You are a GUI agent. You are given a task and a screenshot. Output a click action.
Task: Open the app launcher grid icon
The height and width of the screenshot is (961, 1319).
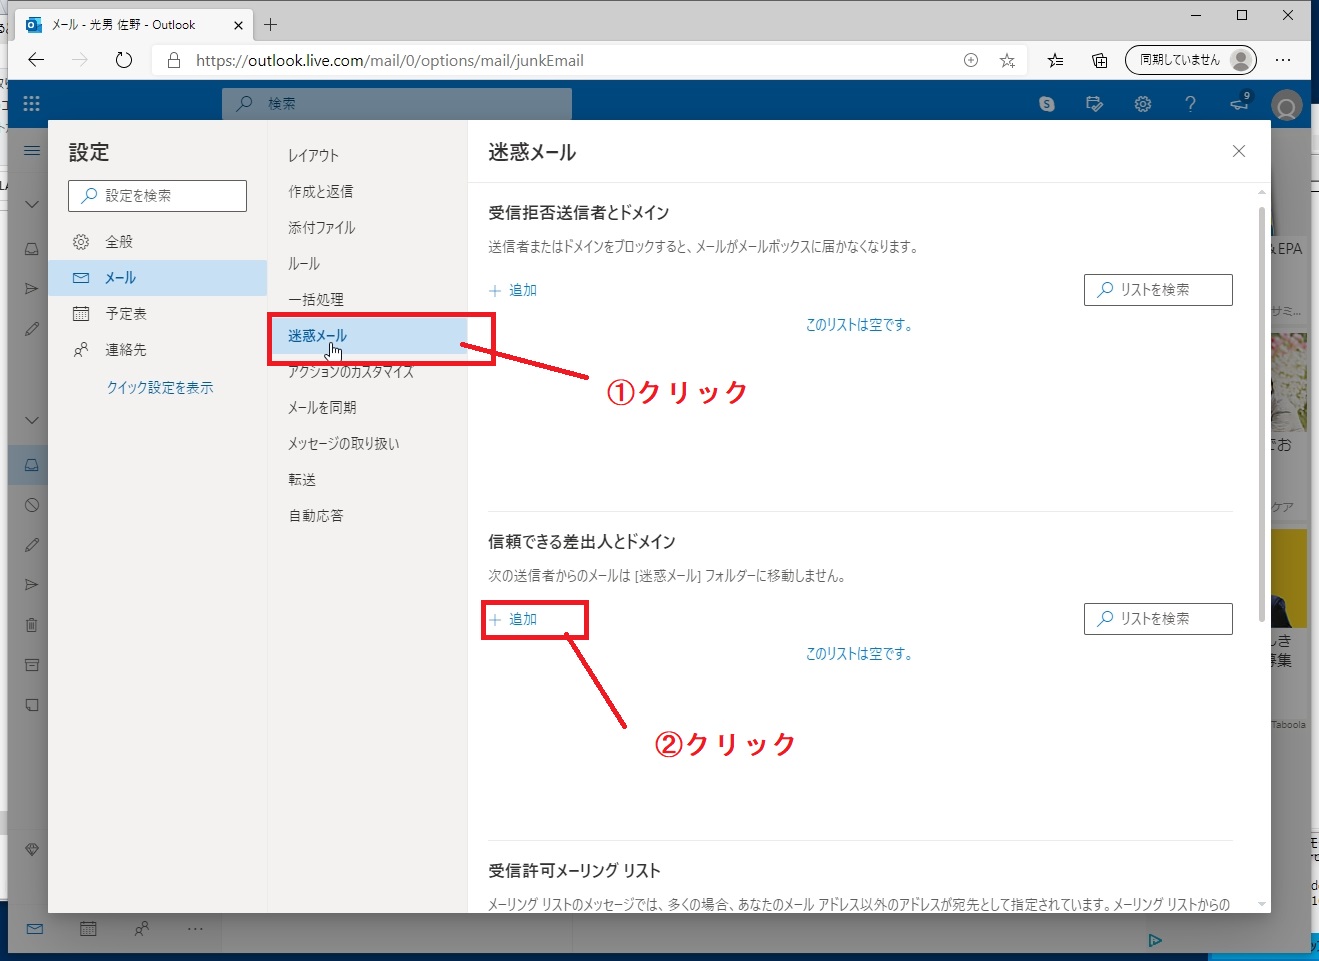click(30, 103)
